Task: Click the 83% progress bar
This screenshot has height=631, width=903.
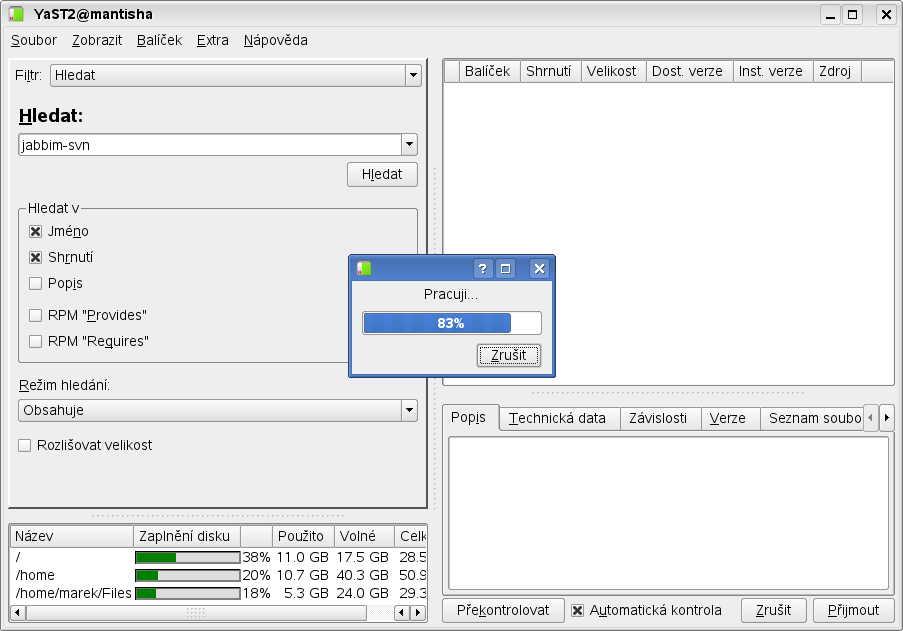Action: coord(452,323)
